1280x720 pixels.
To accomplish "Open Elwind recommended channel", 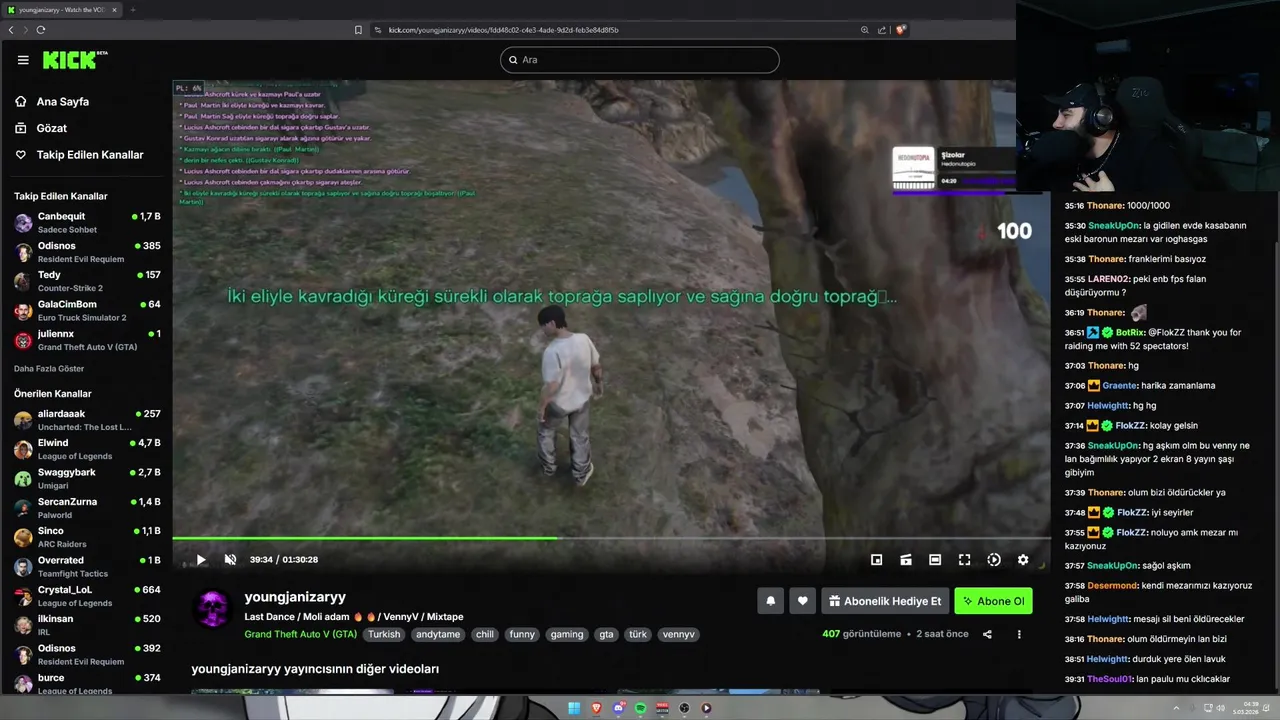I will point(87,449).
